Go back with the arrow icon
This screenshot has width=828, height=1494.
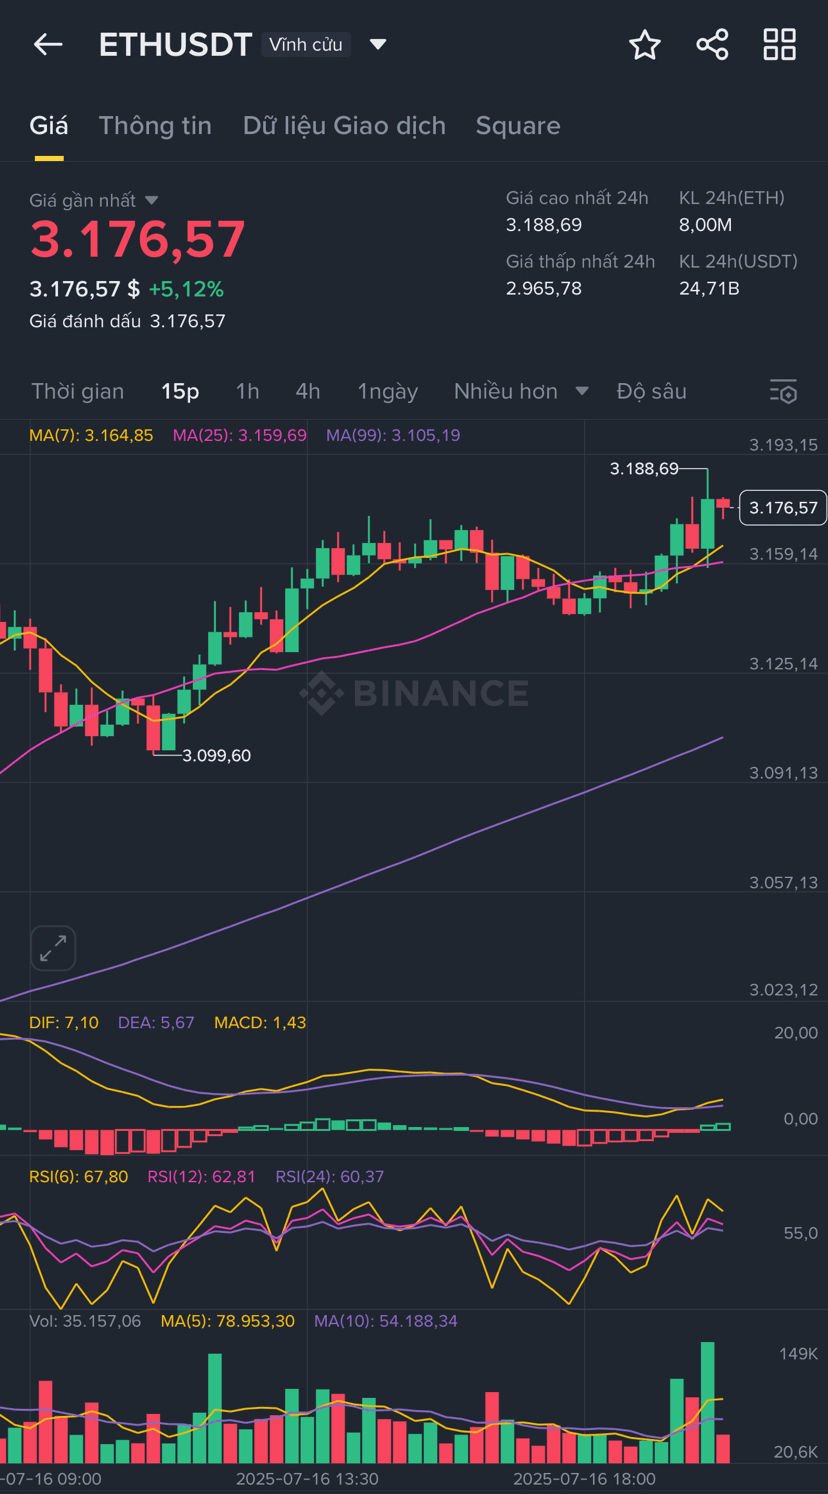pos(48,44)
